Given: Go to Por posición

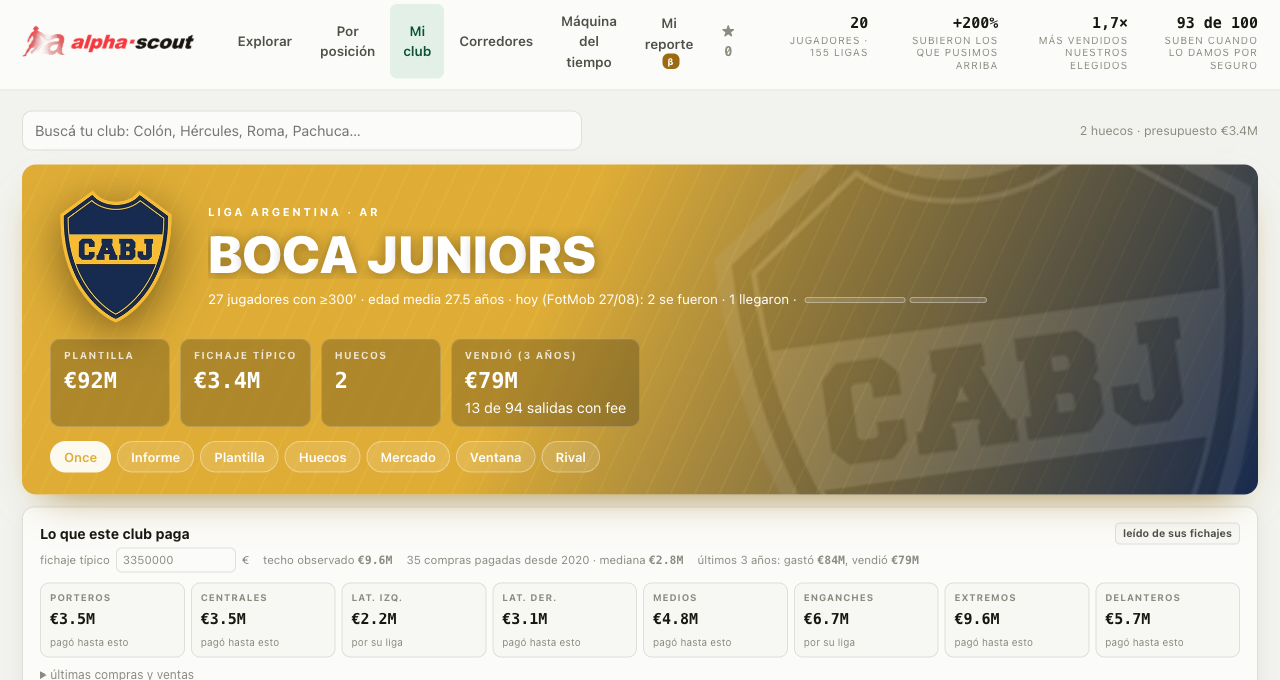Looking at the screenshot, I should tap(348, 41).
